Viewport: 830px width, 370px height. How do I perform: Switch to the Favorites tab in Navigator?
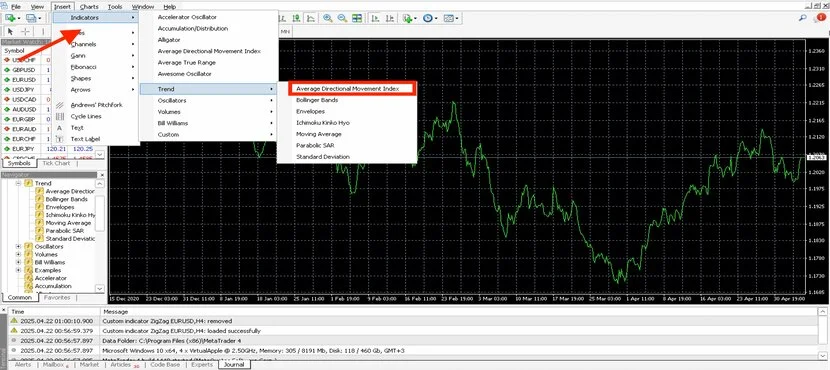click(x=57, y=297)
